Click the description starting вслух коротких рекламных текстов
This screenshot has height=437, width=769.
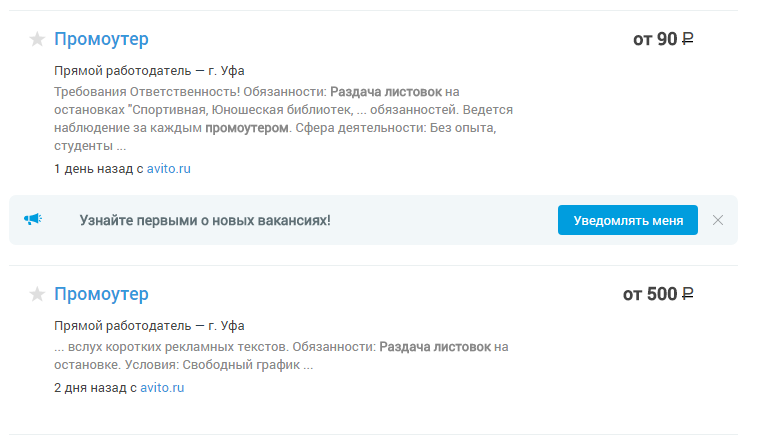point(281,356)
